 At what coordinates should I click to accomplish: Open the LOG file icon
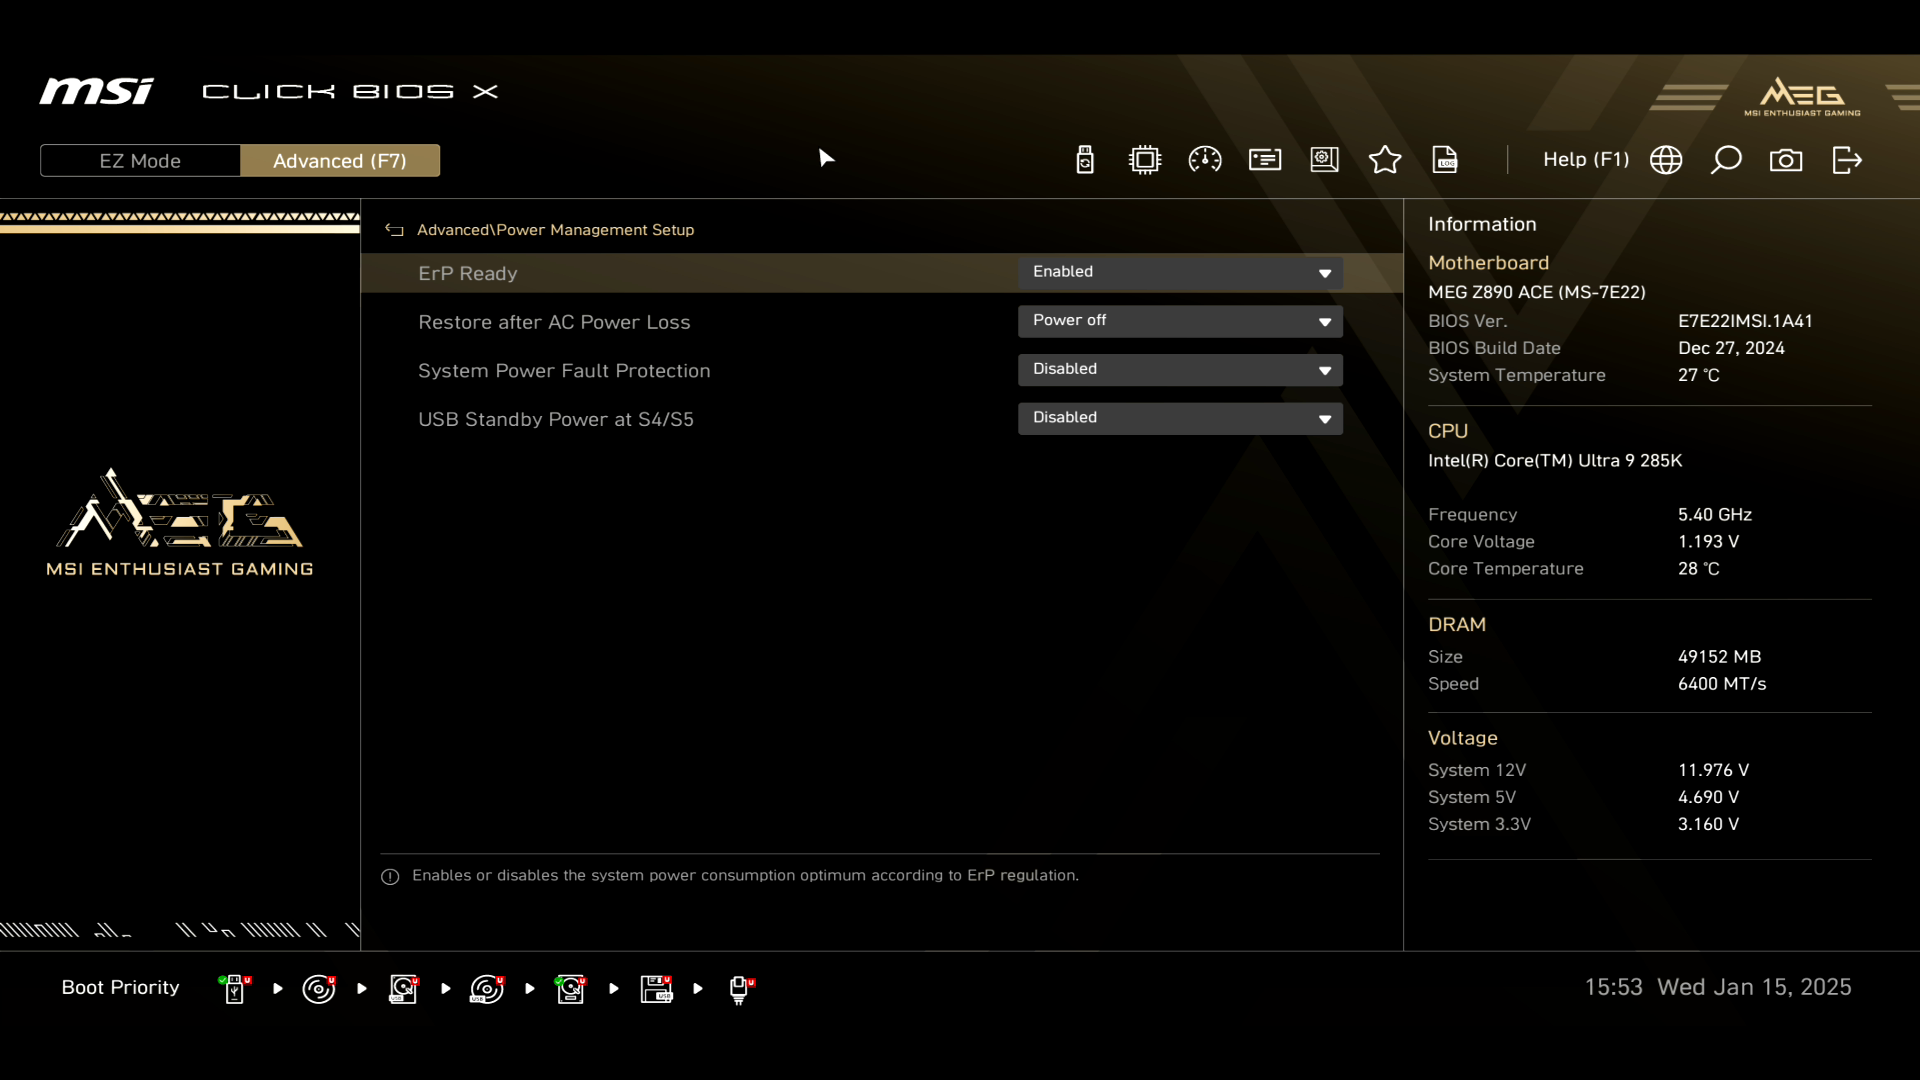pyautogui.click(x=1445, y=160)
